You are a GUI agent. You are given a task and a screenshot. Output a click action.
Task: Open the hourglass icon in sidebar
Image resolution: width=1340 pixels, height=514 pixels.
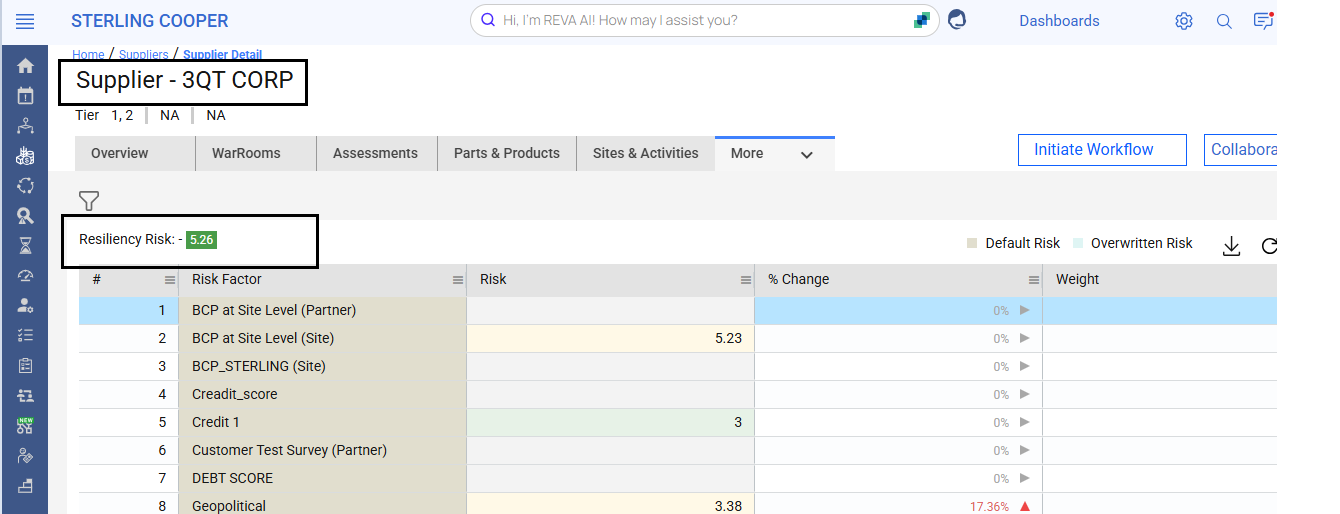(x=25, y=245)
